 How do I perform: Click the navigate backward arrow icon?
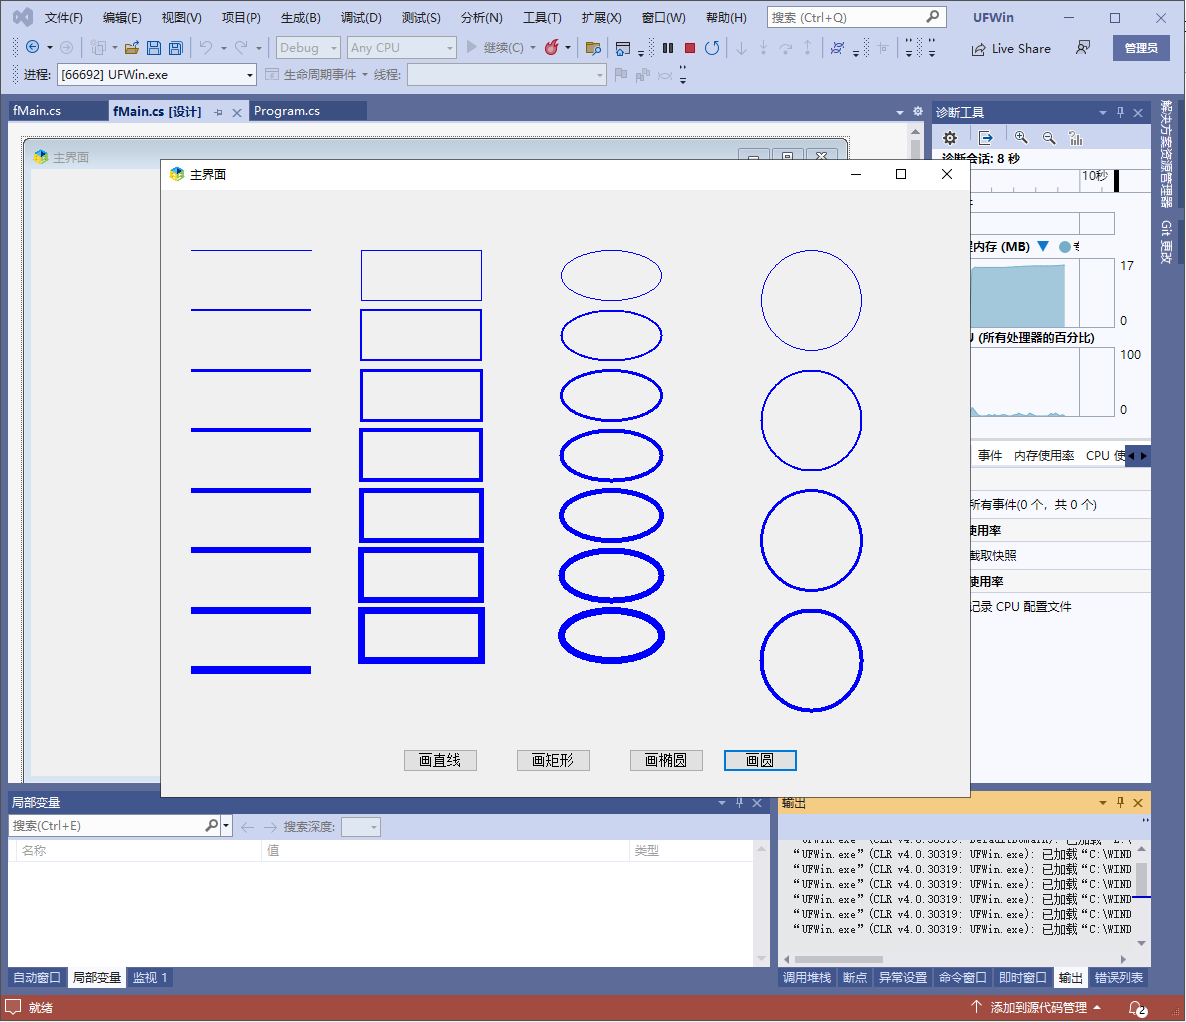pos(33,48)
